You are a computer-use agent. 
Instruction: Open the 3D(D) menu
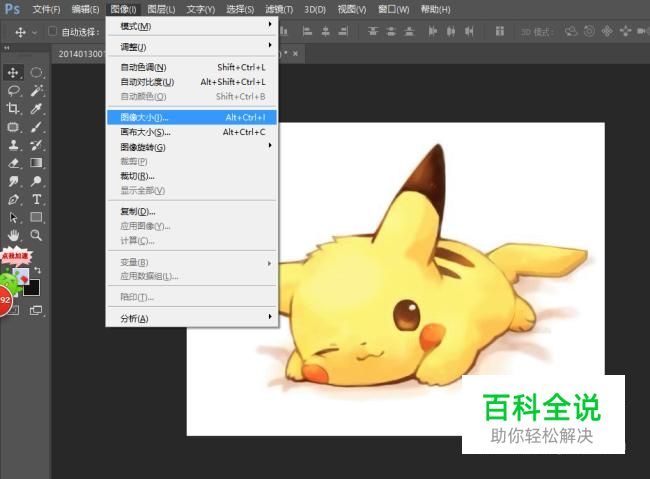coord(315,9)
